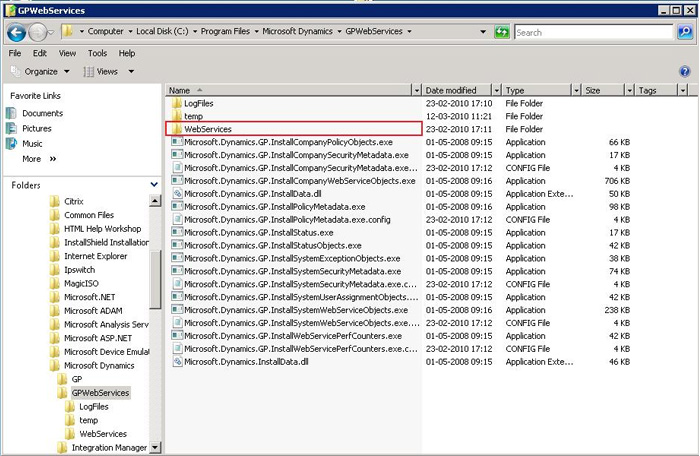
Task: Select Microsoft ASP.NET in folder tree
Action: pos(98,338)
